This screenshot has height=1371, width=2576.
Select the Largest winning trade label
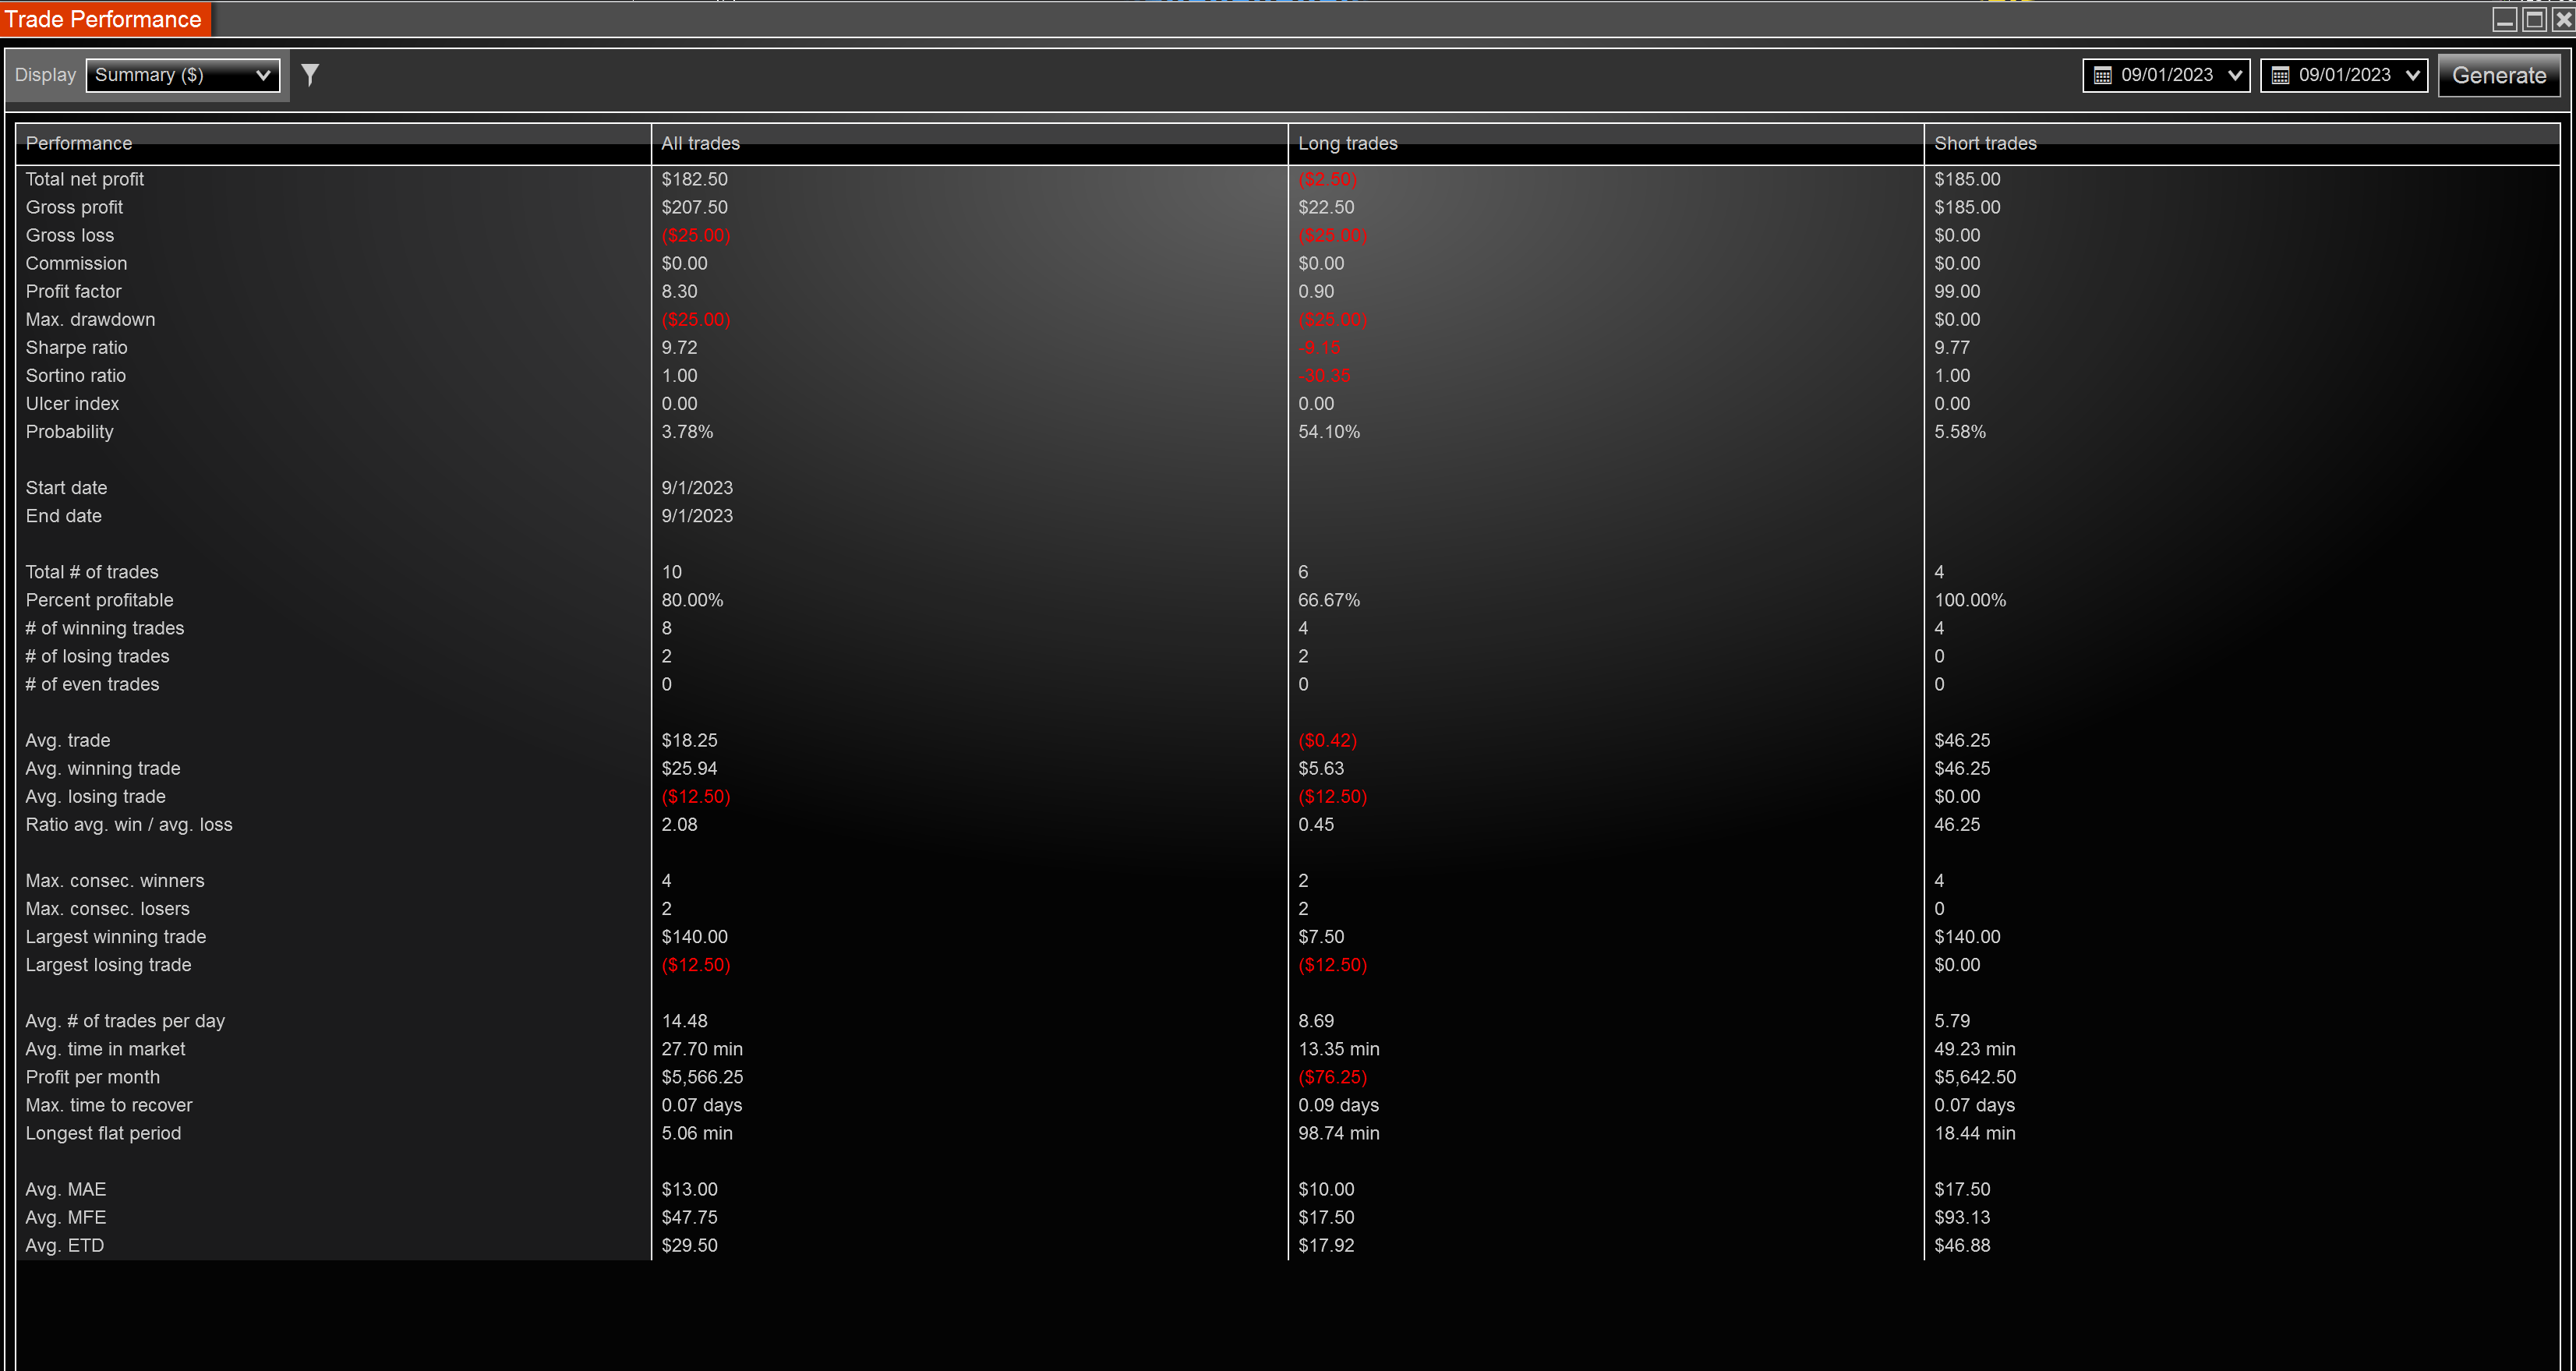pos(116,935)
